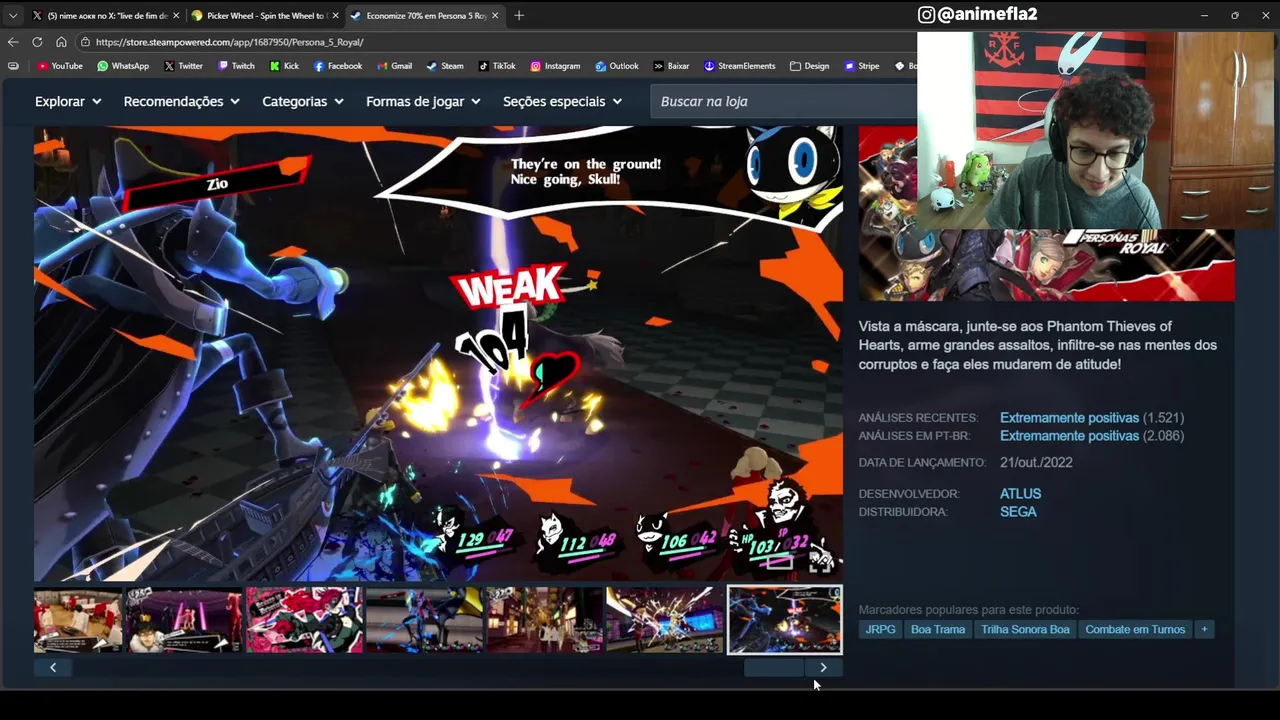Open PT-BR reviews 'Extremamente positivas' (2.086)
Screen dimensions: 1280x720
(x=1069, y=436)
